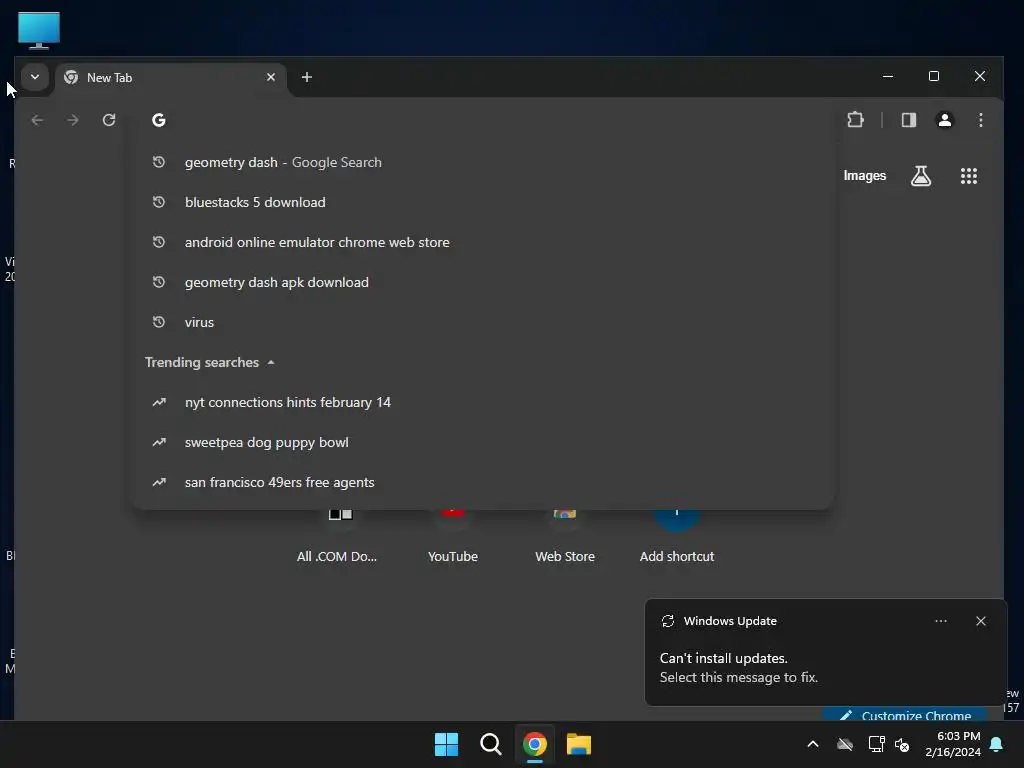1024x768 pixels.
Task: Open the Web Store shortcut
Action: 565,536
